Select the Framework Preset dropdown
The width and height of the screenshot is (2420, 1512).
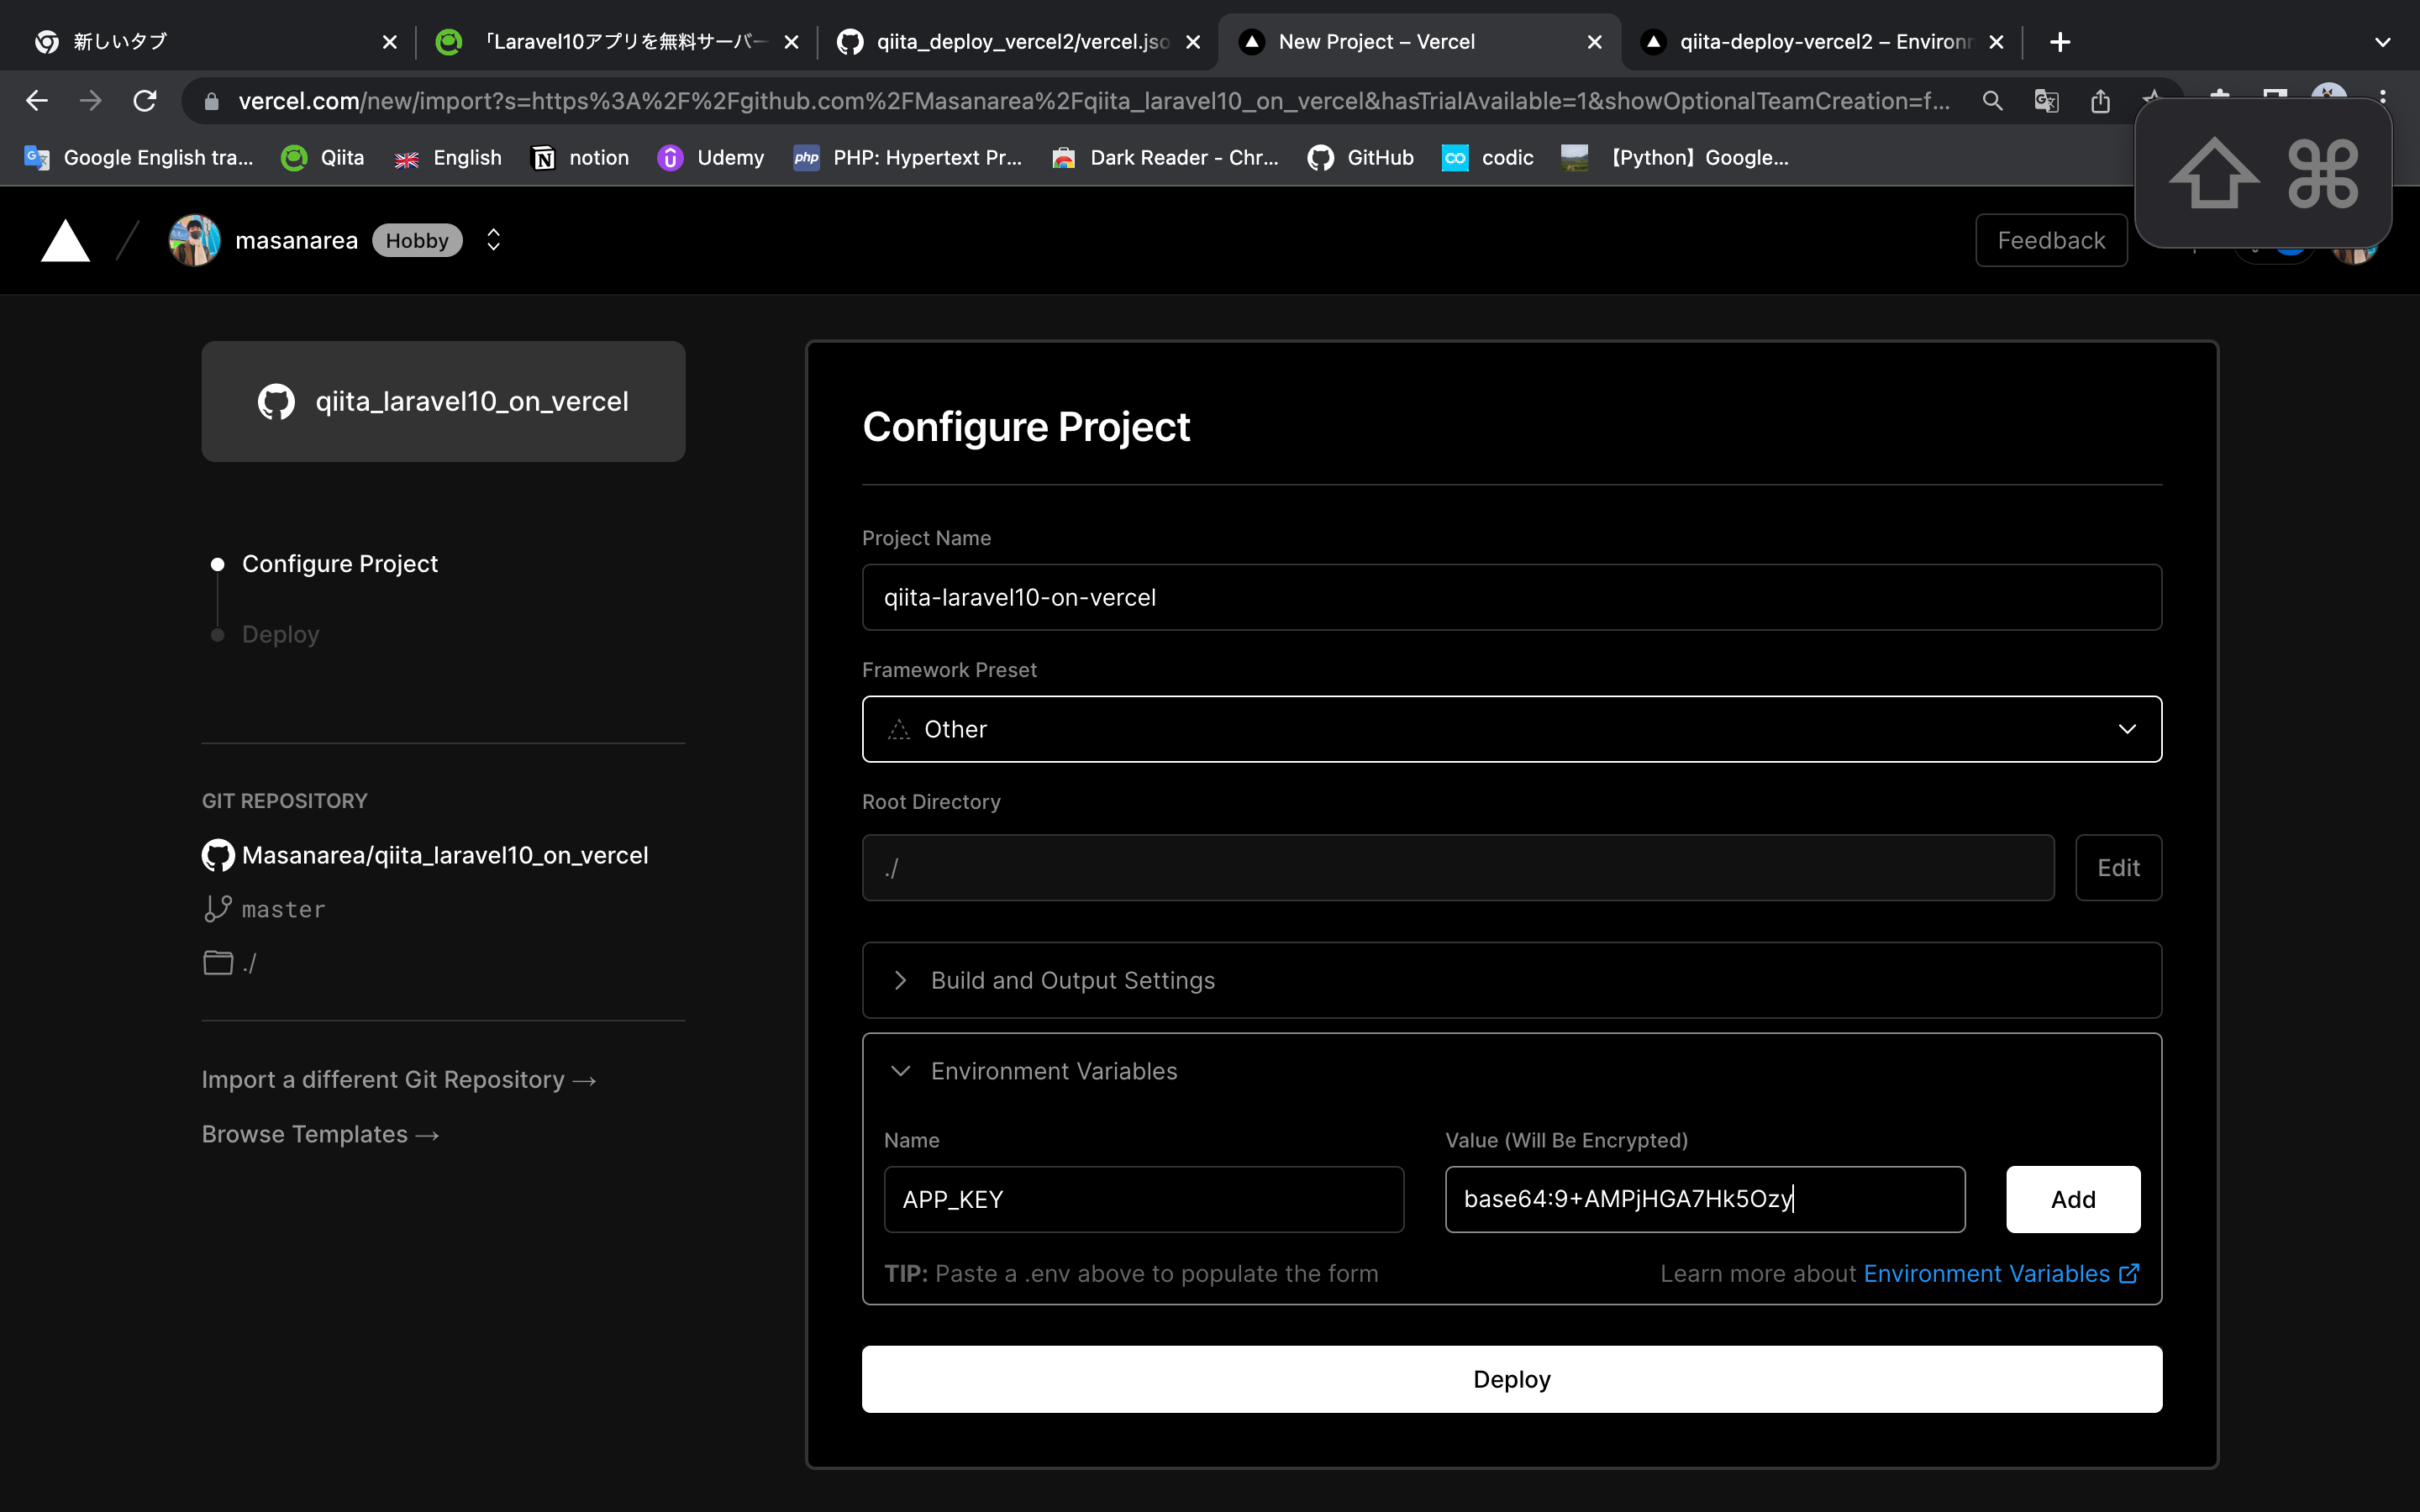click(1512, 728)
